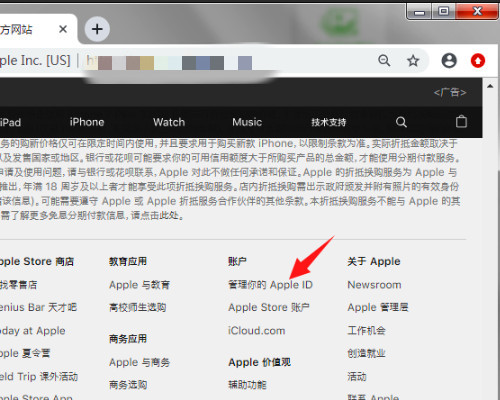Click the scrollbar up arrow

coord(490,86)
